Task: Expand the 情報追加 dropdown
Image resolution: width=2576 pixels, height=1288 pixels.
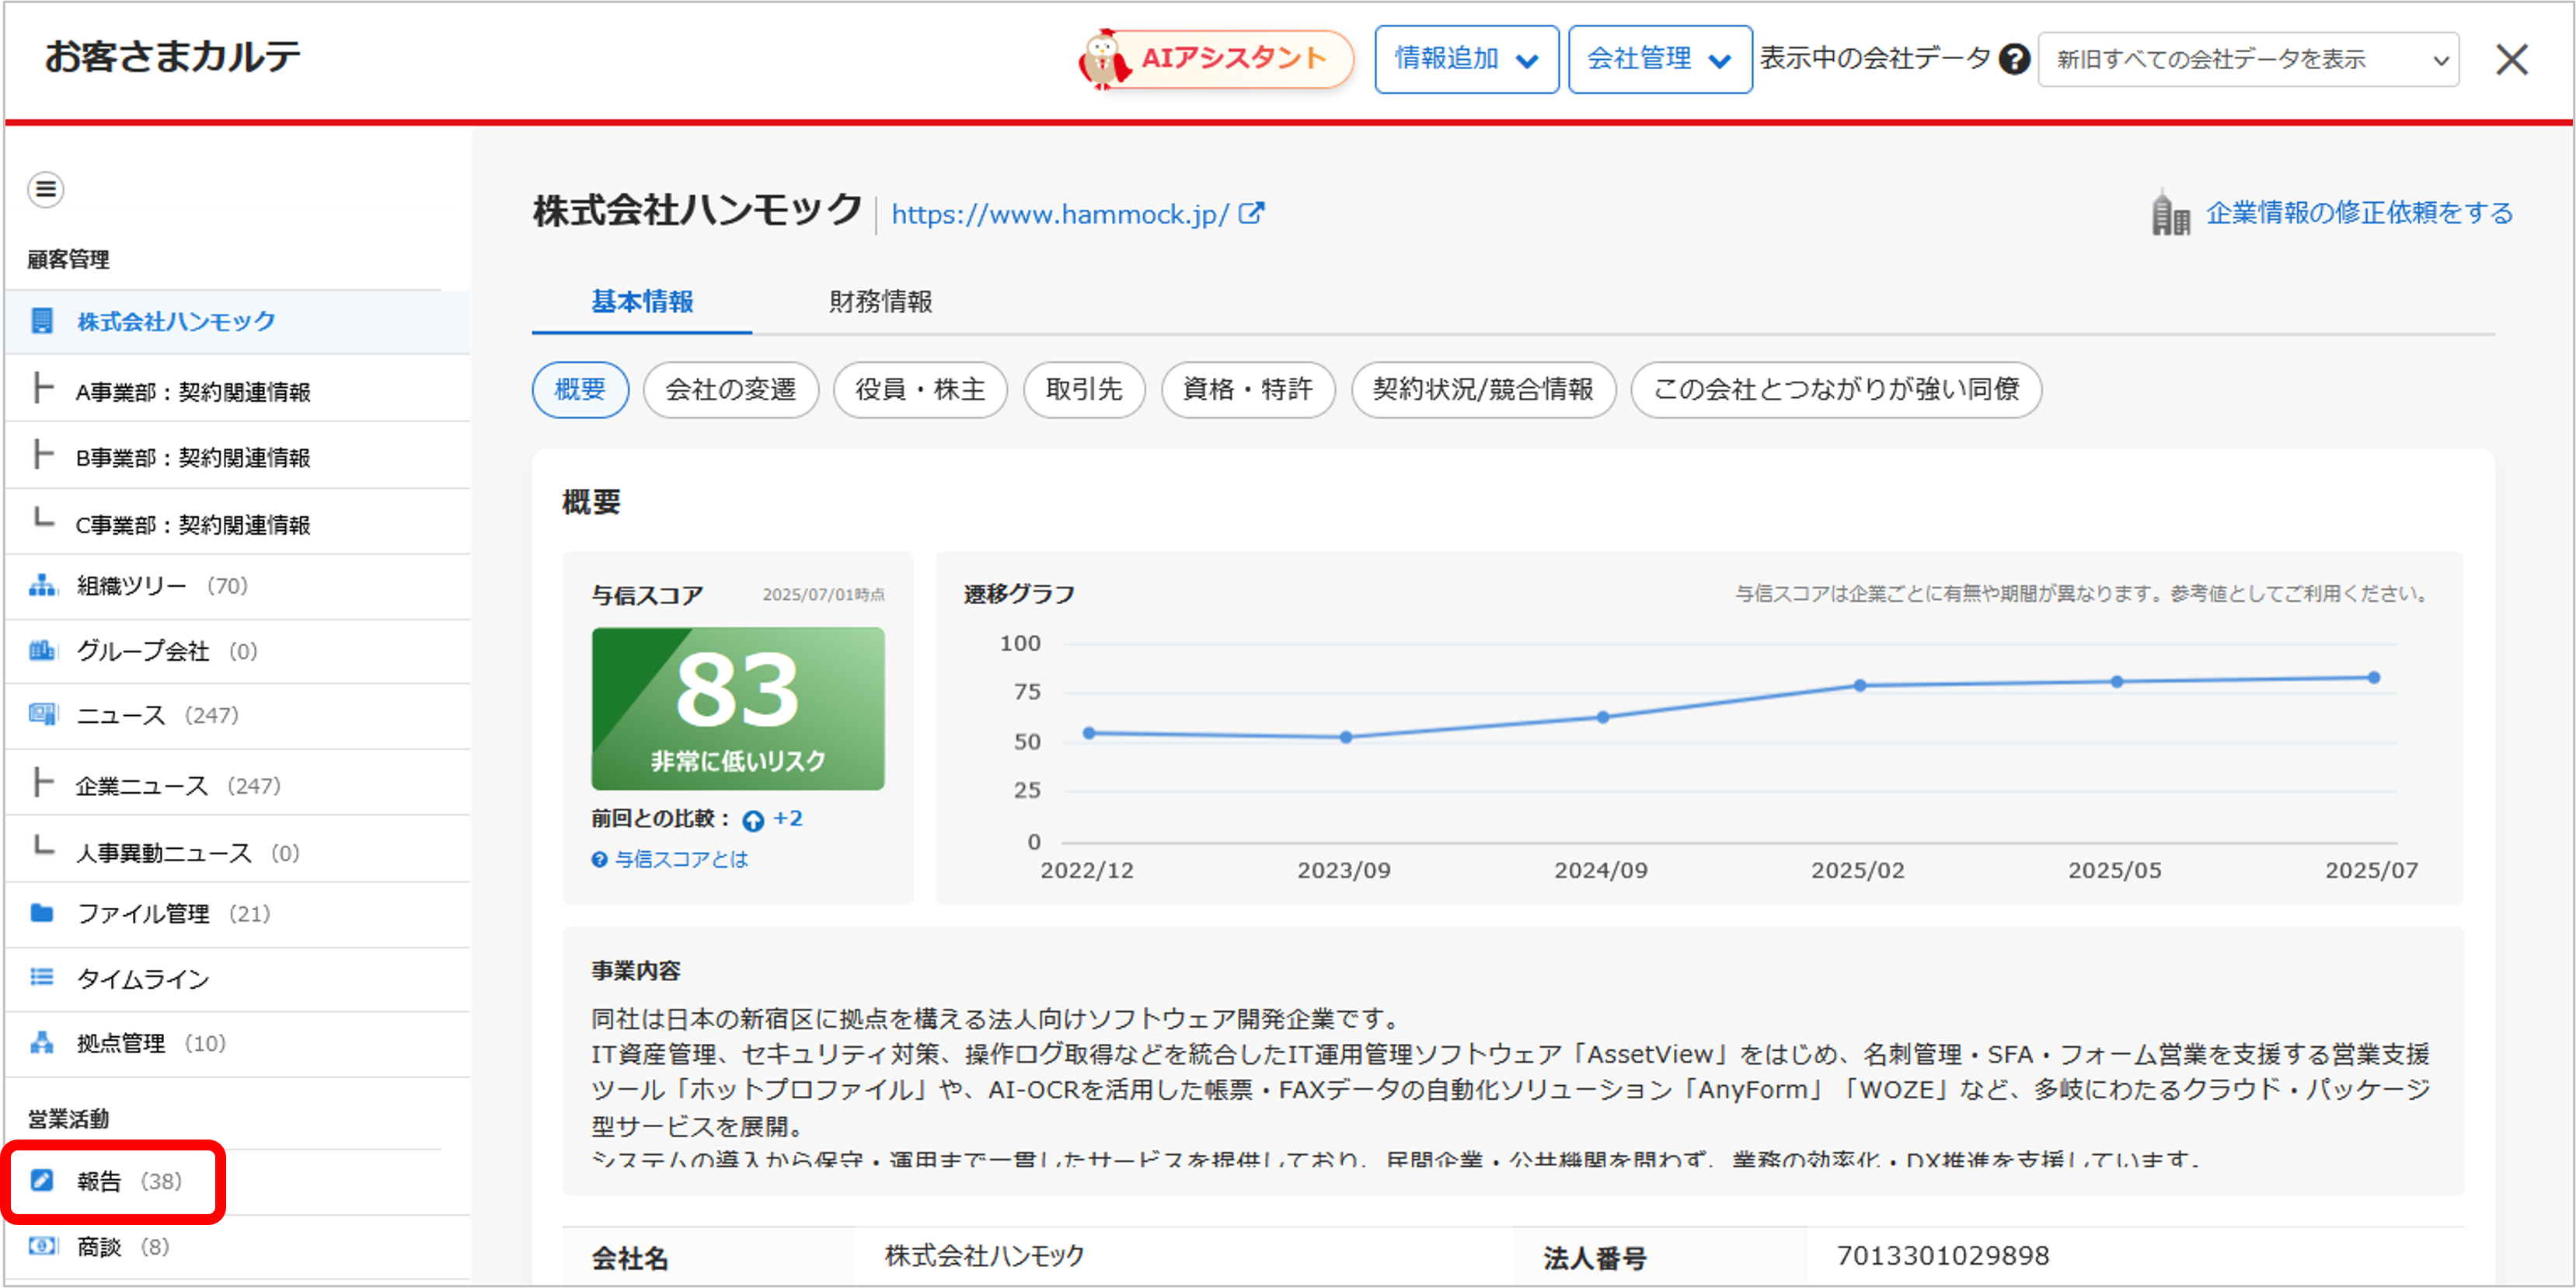Action: [x=1466, y=60]
